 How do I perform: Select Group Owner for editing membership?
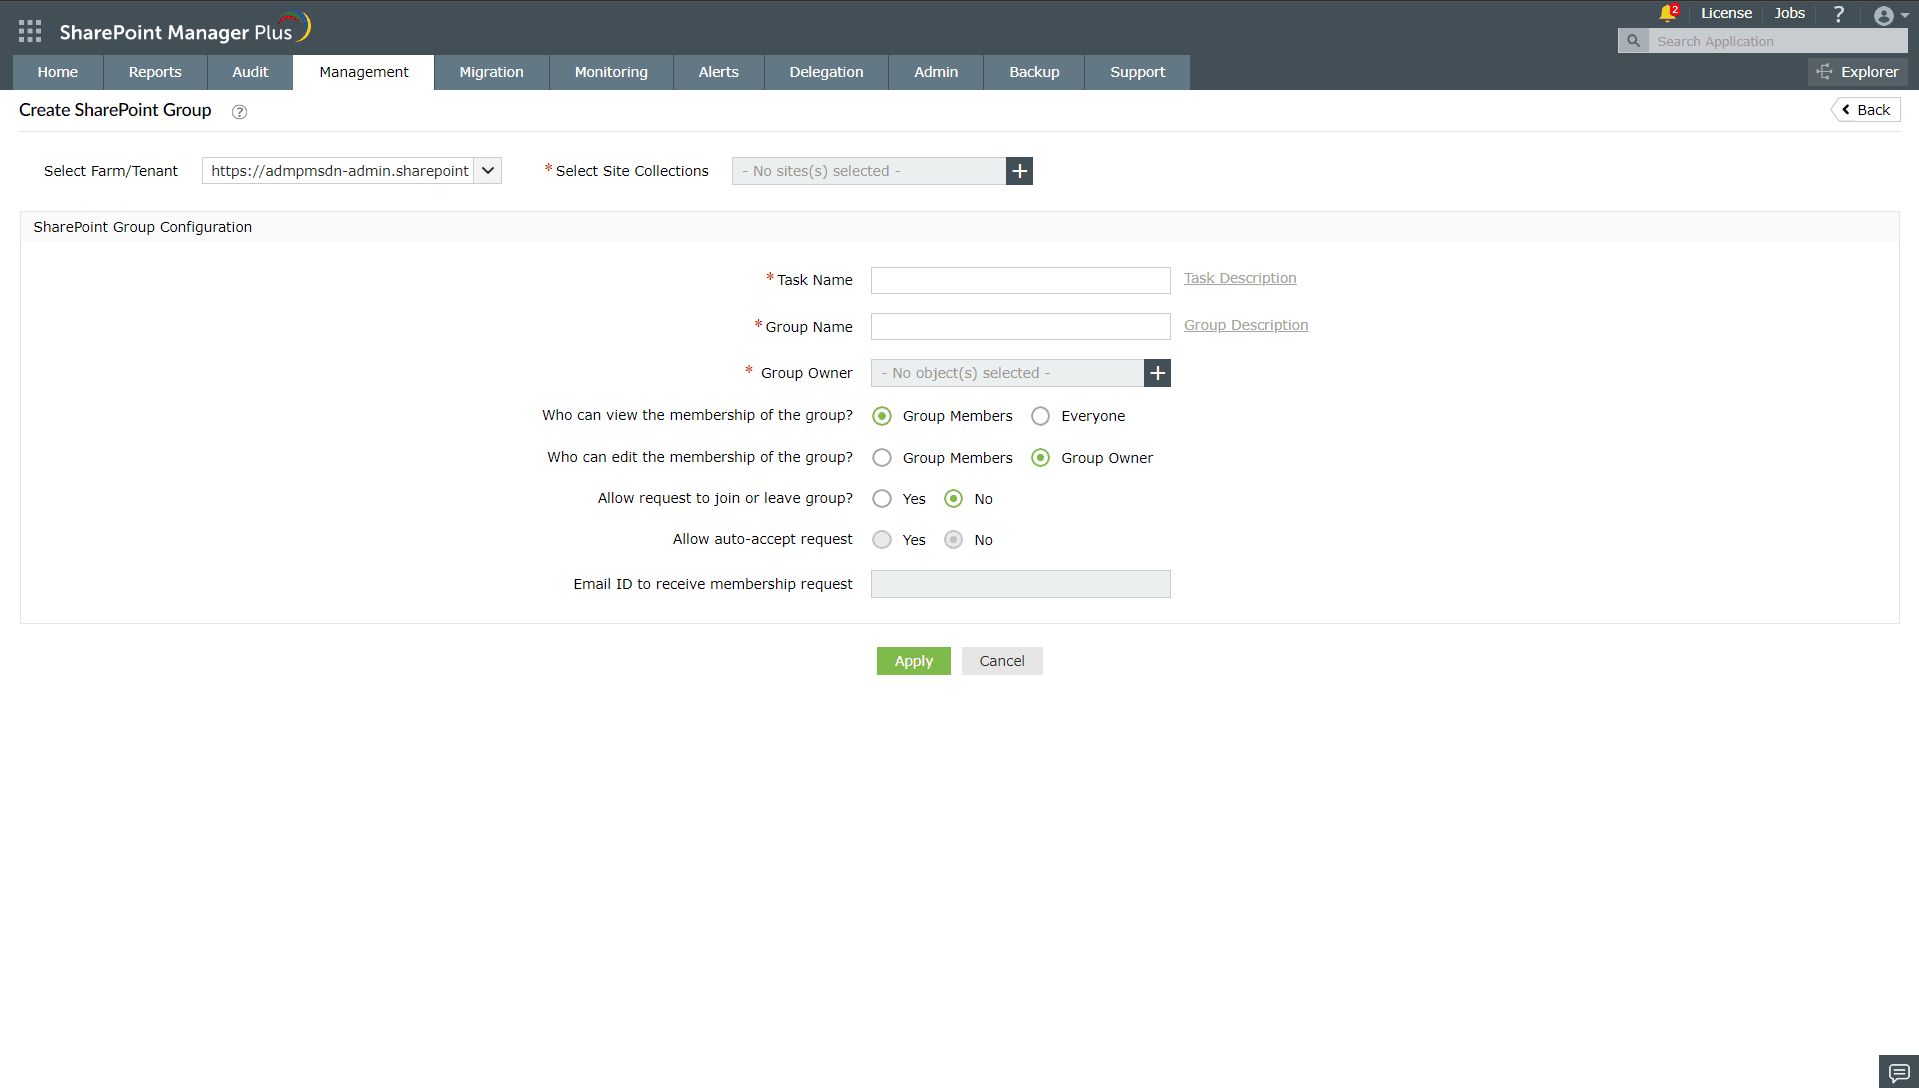(1040, 458)
